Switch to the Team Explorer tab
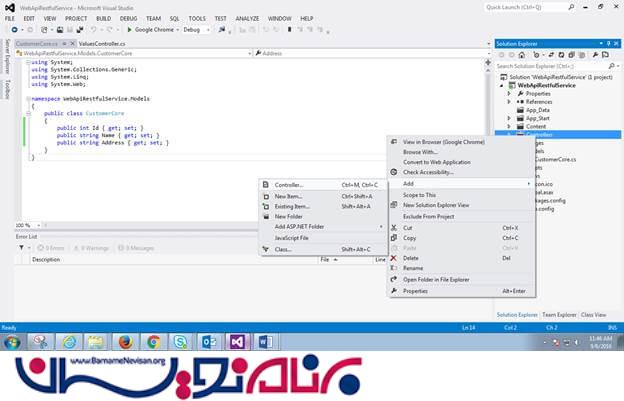Viewport: 624px width, 401px height. [558, 314]
